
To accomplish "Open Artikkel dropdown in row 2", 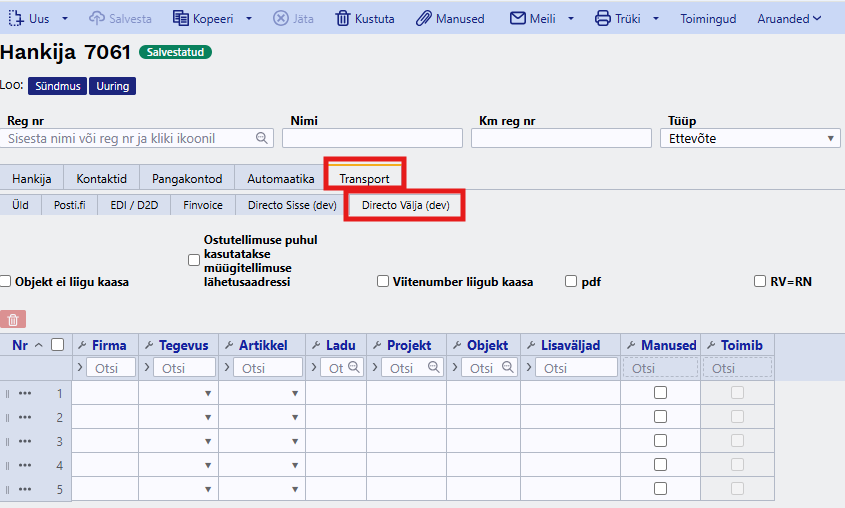I will click(x=295, y=417).
